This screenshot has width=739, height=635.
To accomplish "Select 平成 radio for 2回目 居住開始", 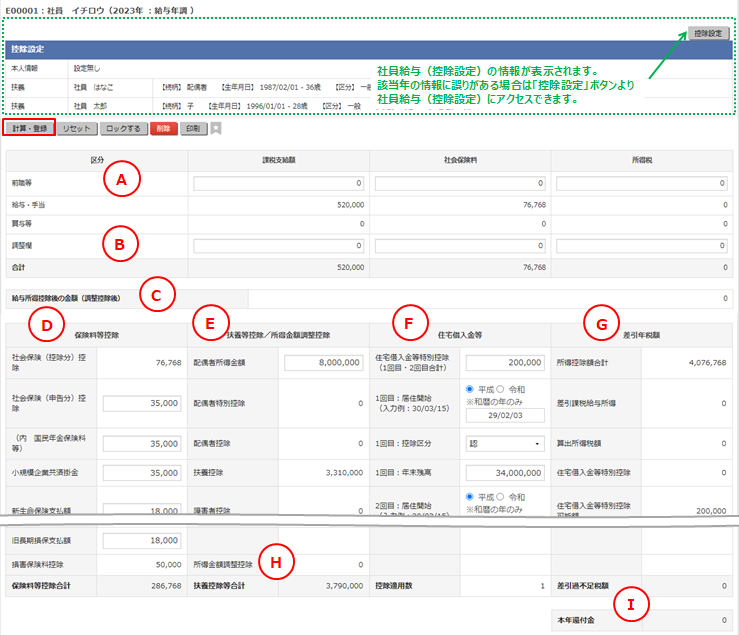I will click(x=471, y=496).
